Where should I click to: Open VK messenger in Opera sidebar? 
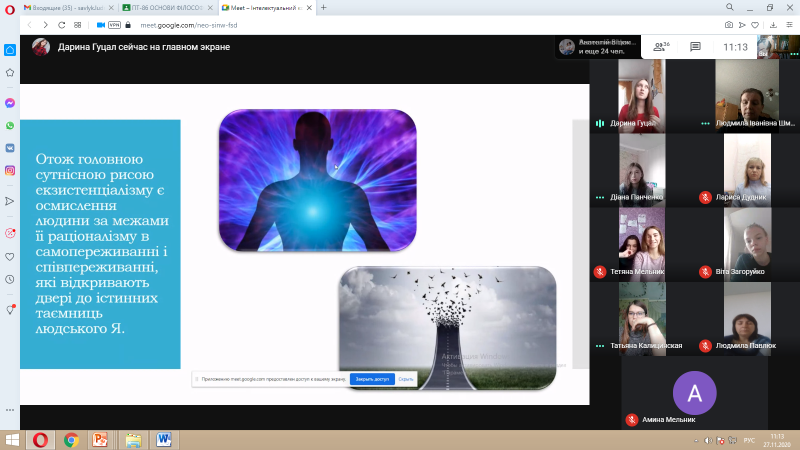pyautogui.click(x=10, y=148)
